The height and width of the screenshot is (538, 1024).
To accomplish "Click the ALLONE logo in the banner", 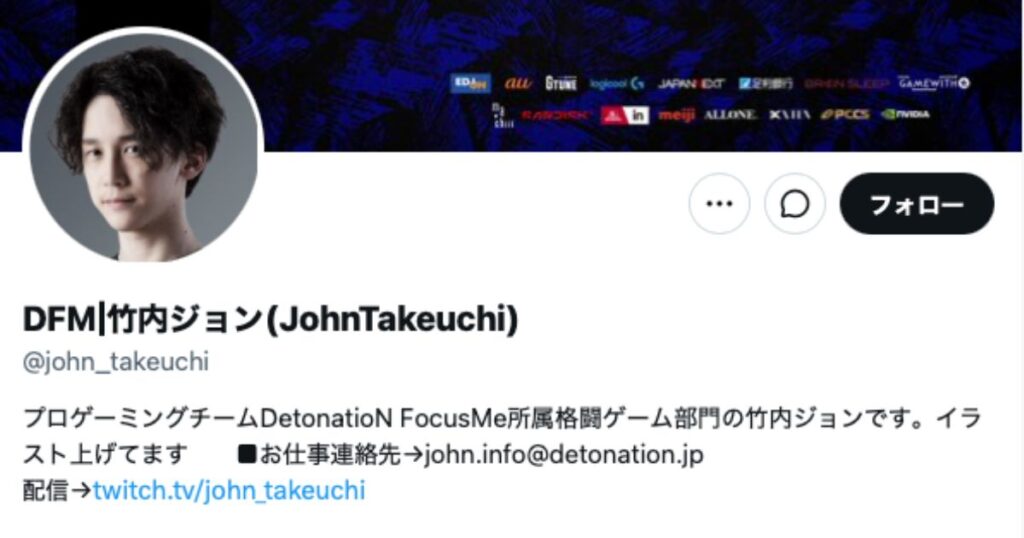I will (729, 115).
